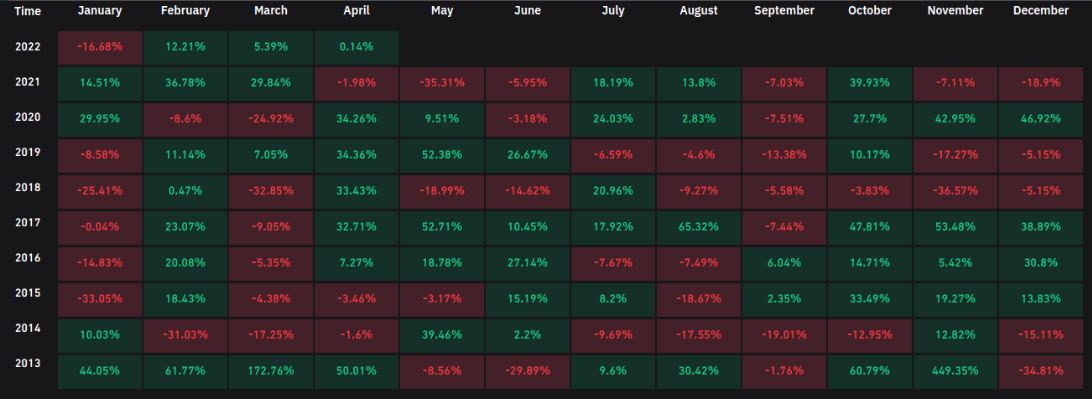The image size is (1092, 399).
Task: Select the June column header
Action: 527,11
